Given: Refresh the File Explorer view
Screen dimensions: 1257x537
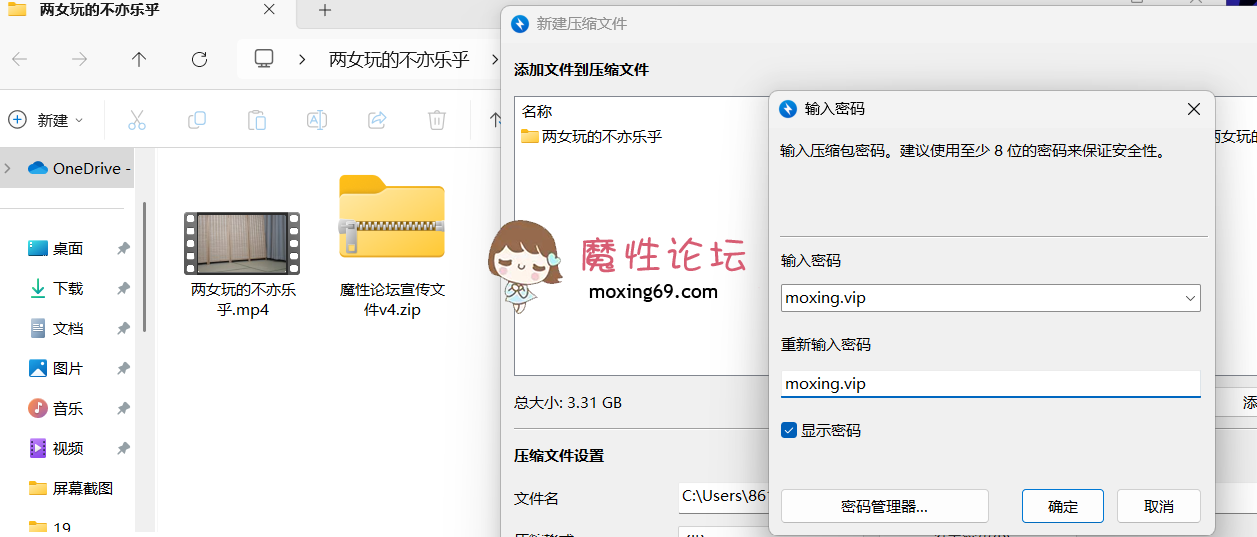Looking at the screenshot, I should (199, 59).
